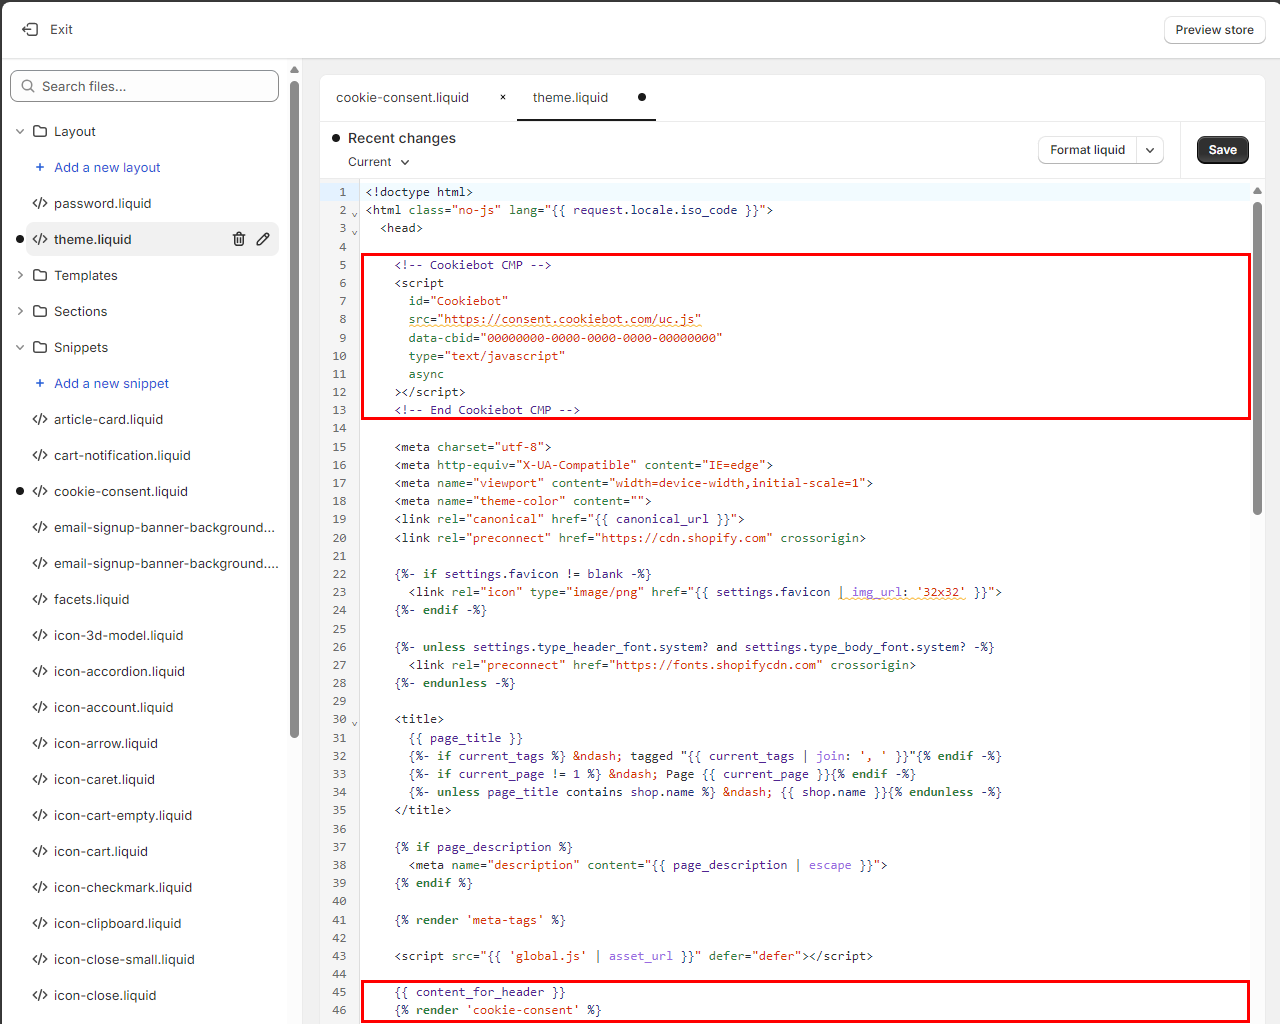Open the Current version dropdown
Screen dimensions: 1280x1024
(x=379, y=162)
